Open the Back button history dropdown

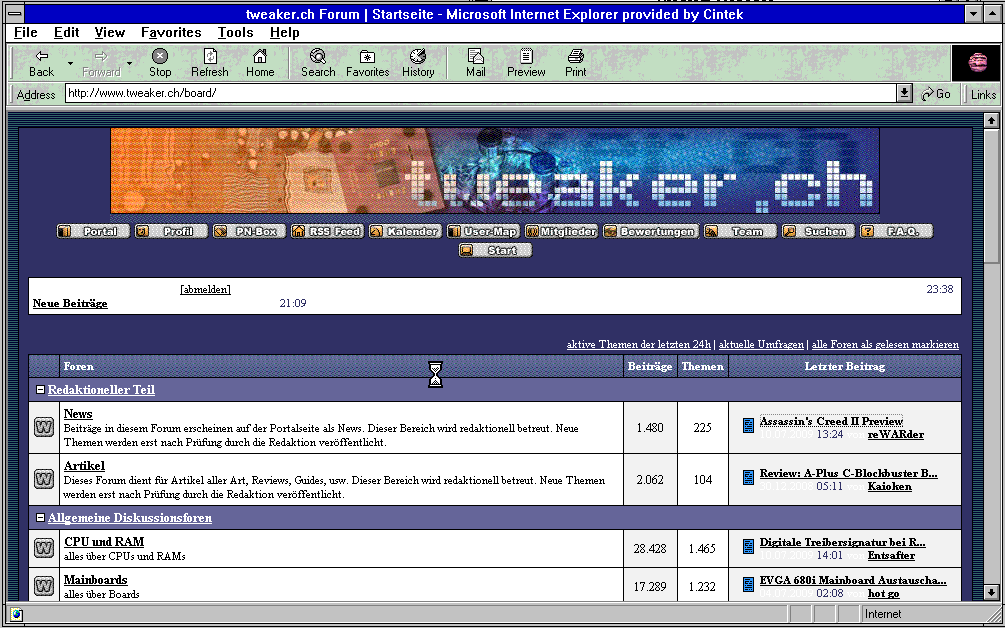pos(70,63)
